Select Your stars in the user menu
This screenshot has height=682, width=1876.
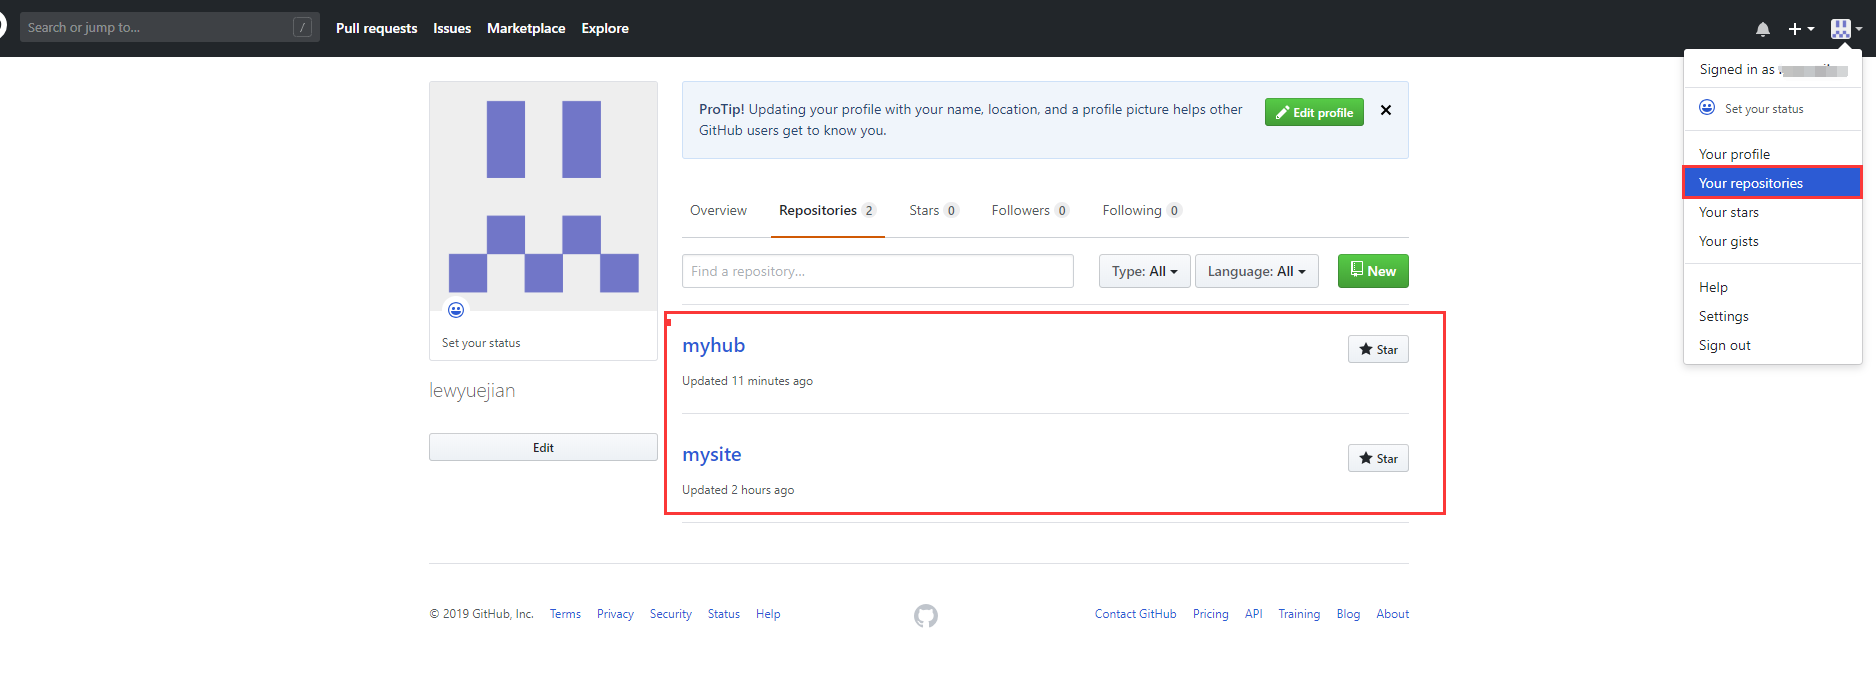coord(1772,212)
